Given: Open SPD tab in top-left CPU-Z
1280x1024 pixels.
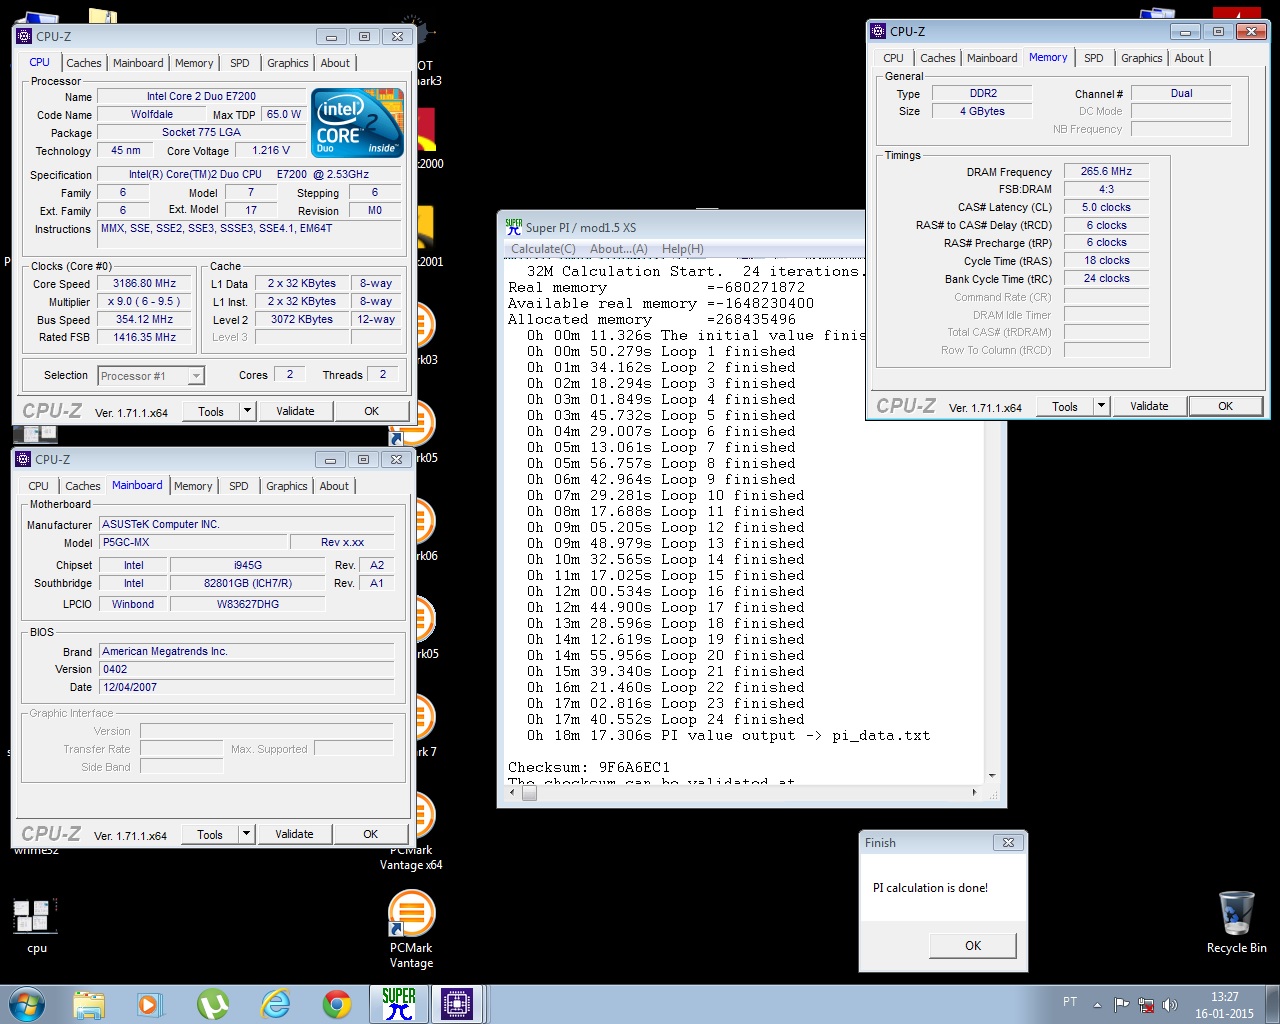Looking at the screenshot, I should 240,63.
